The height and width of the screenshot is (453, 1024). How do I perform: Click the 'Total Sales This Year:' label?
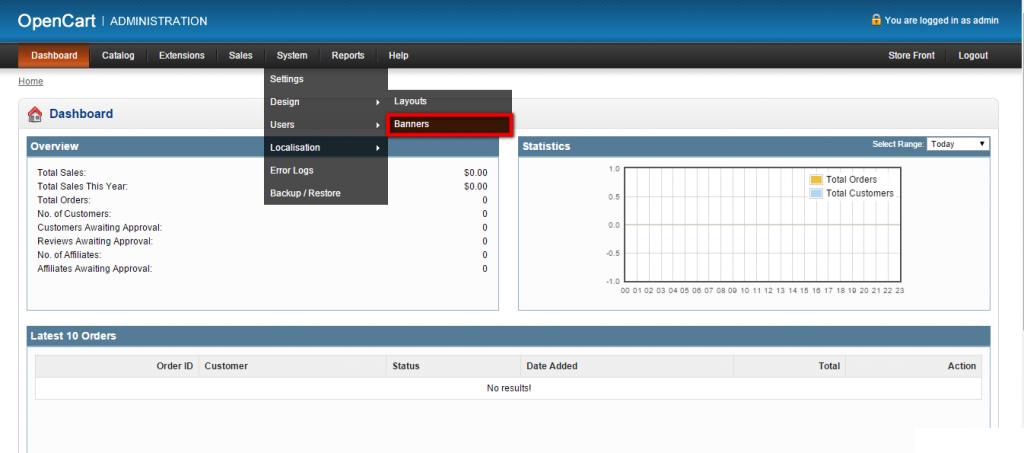(x=82, y=186)
